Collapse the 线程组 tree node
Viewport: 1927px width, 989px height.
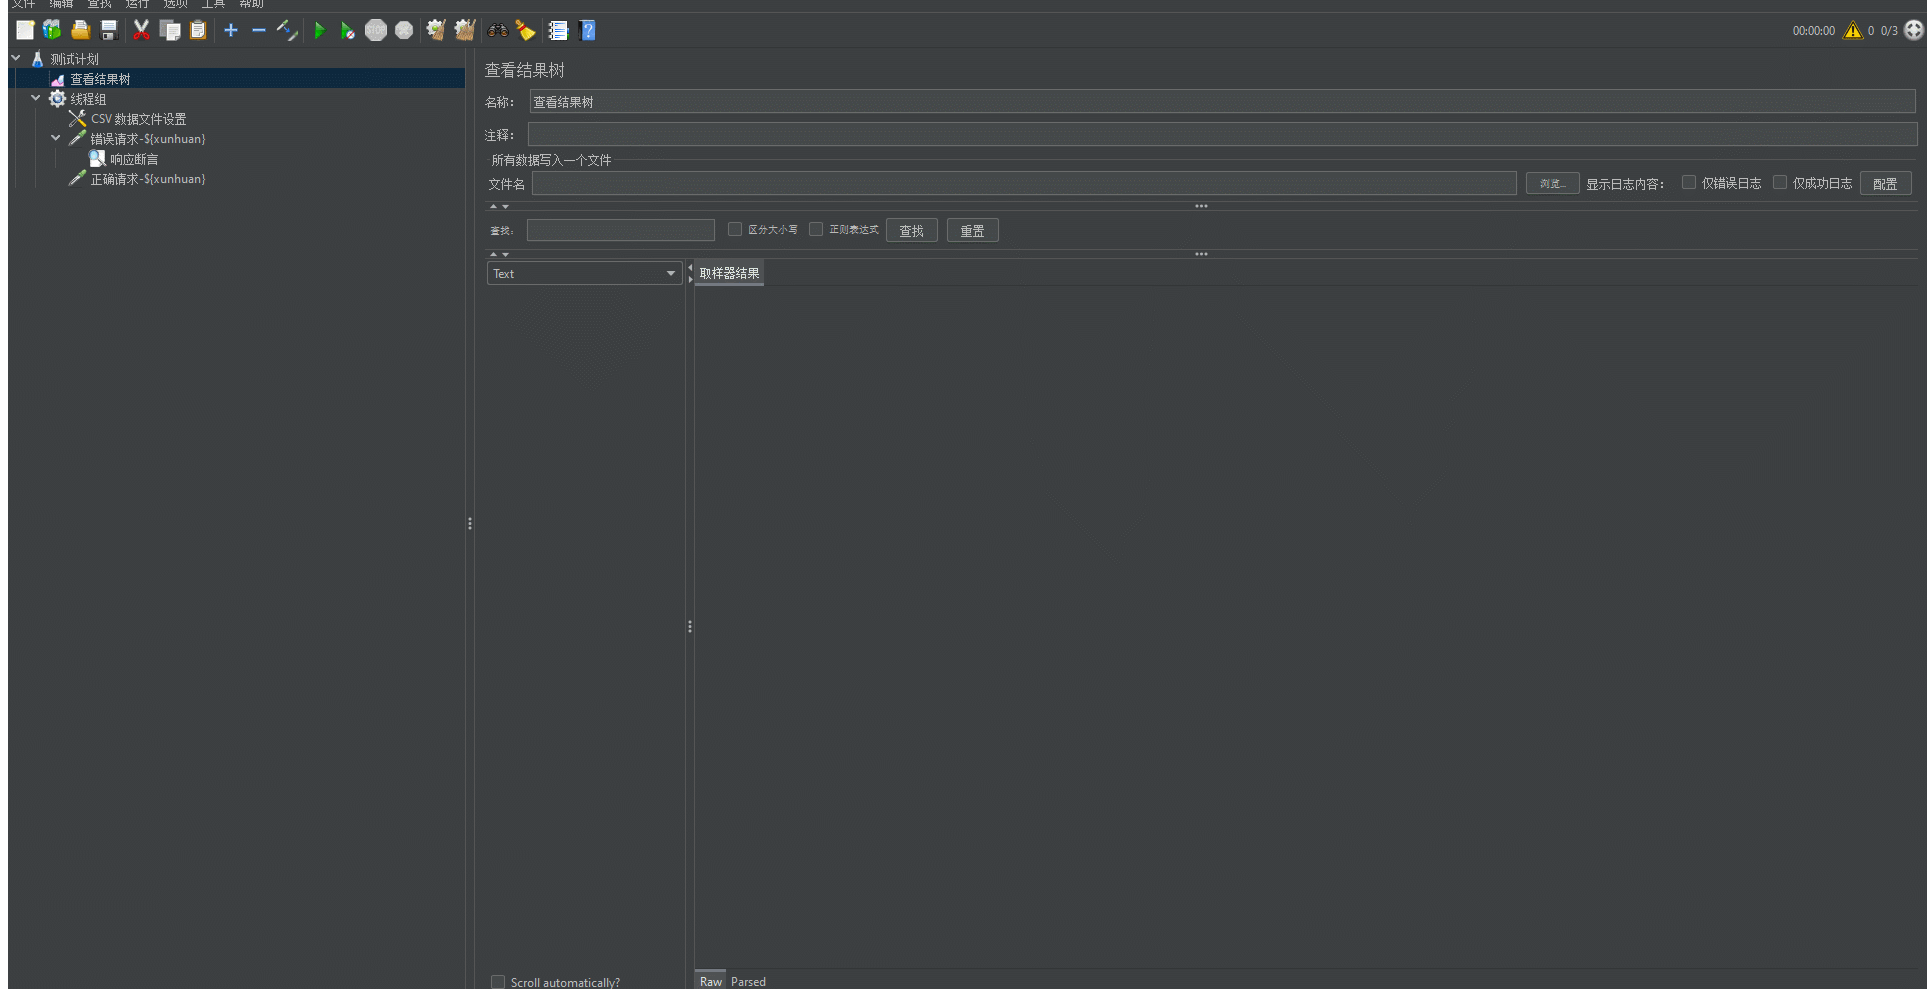click(x=36, y=98)
